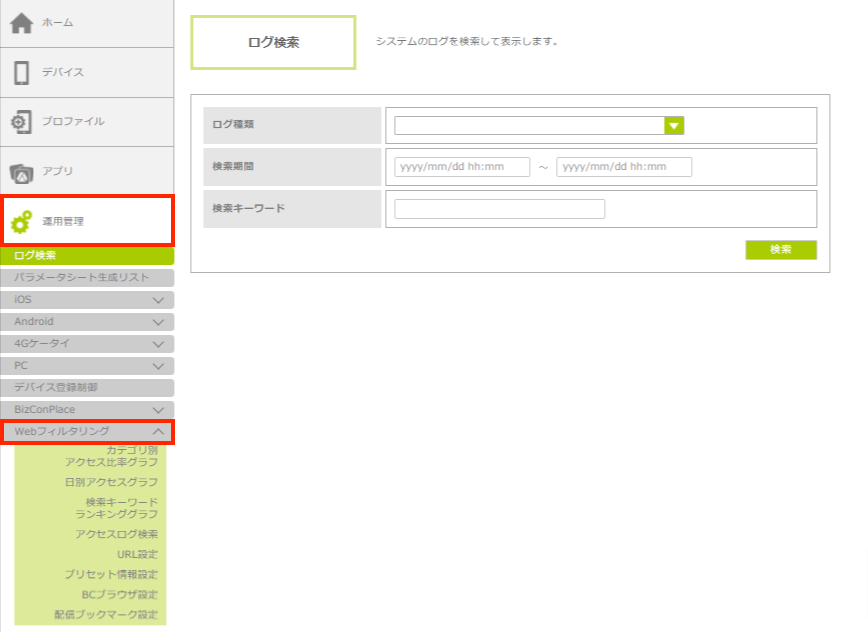This screenshot has width=868, height=632.
Task: Click the green gears 運用管理 icon
Action: coord(21,222)
